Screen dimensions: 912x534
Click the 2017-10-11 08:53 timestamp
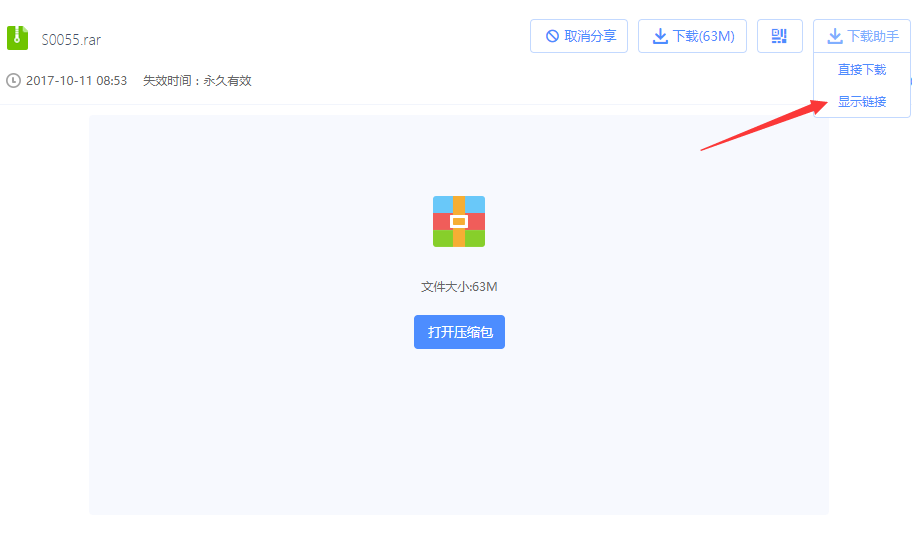[x=76, y=80]
